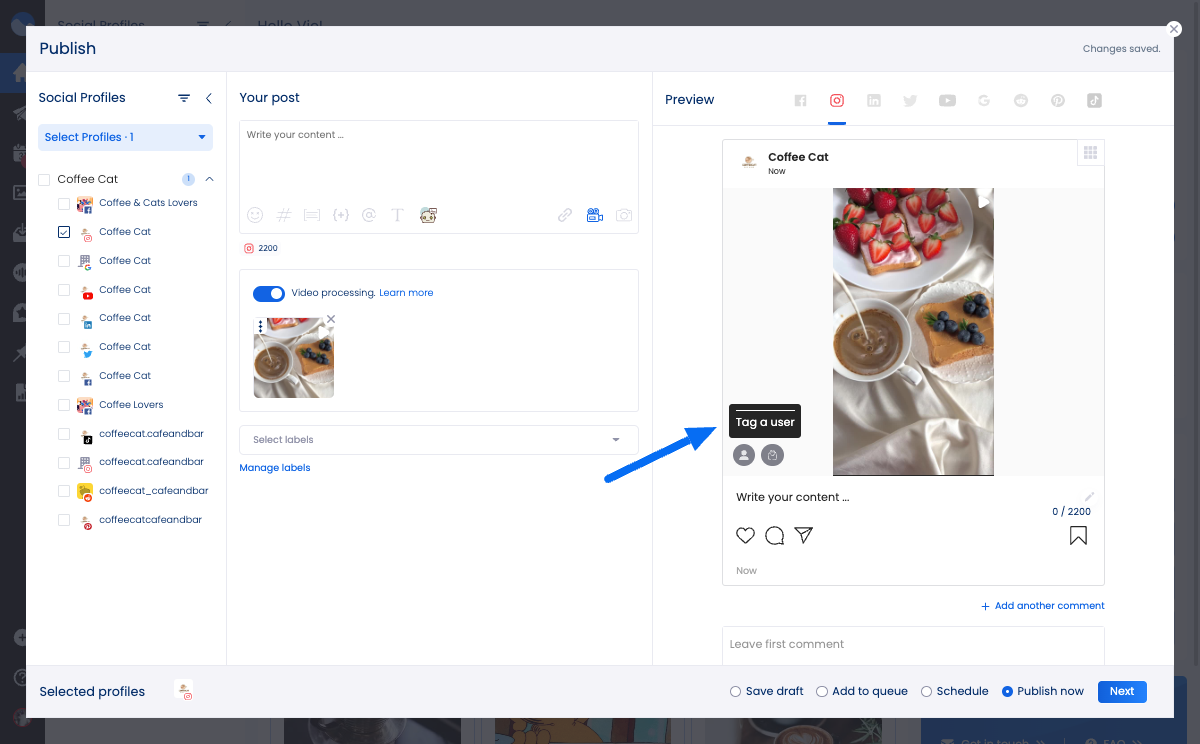Click the play icon on the preview video

click(983, 202)
